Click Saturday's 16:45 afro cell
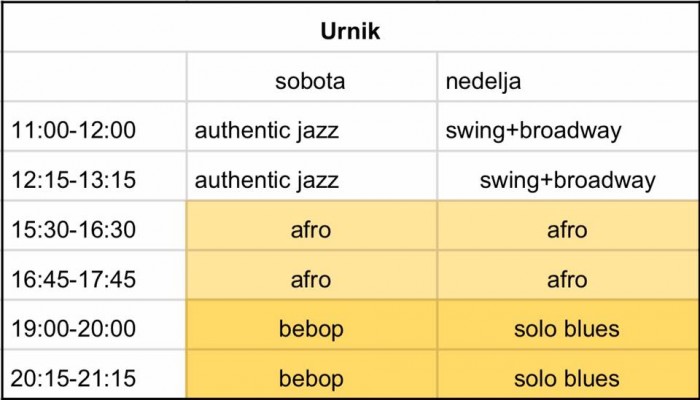This screenshot has height=400, width=700. [x=312, y=275]
